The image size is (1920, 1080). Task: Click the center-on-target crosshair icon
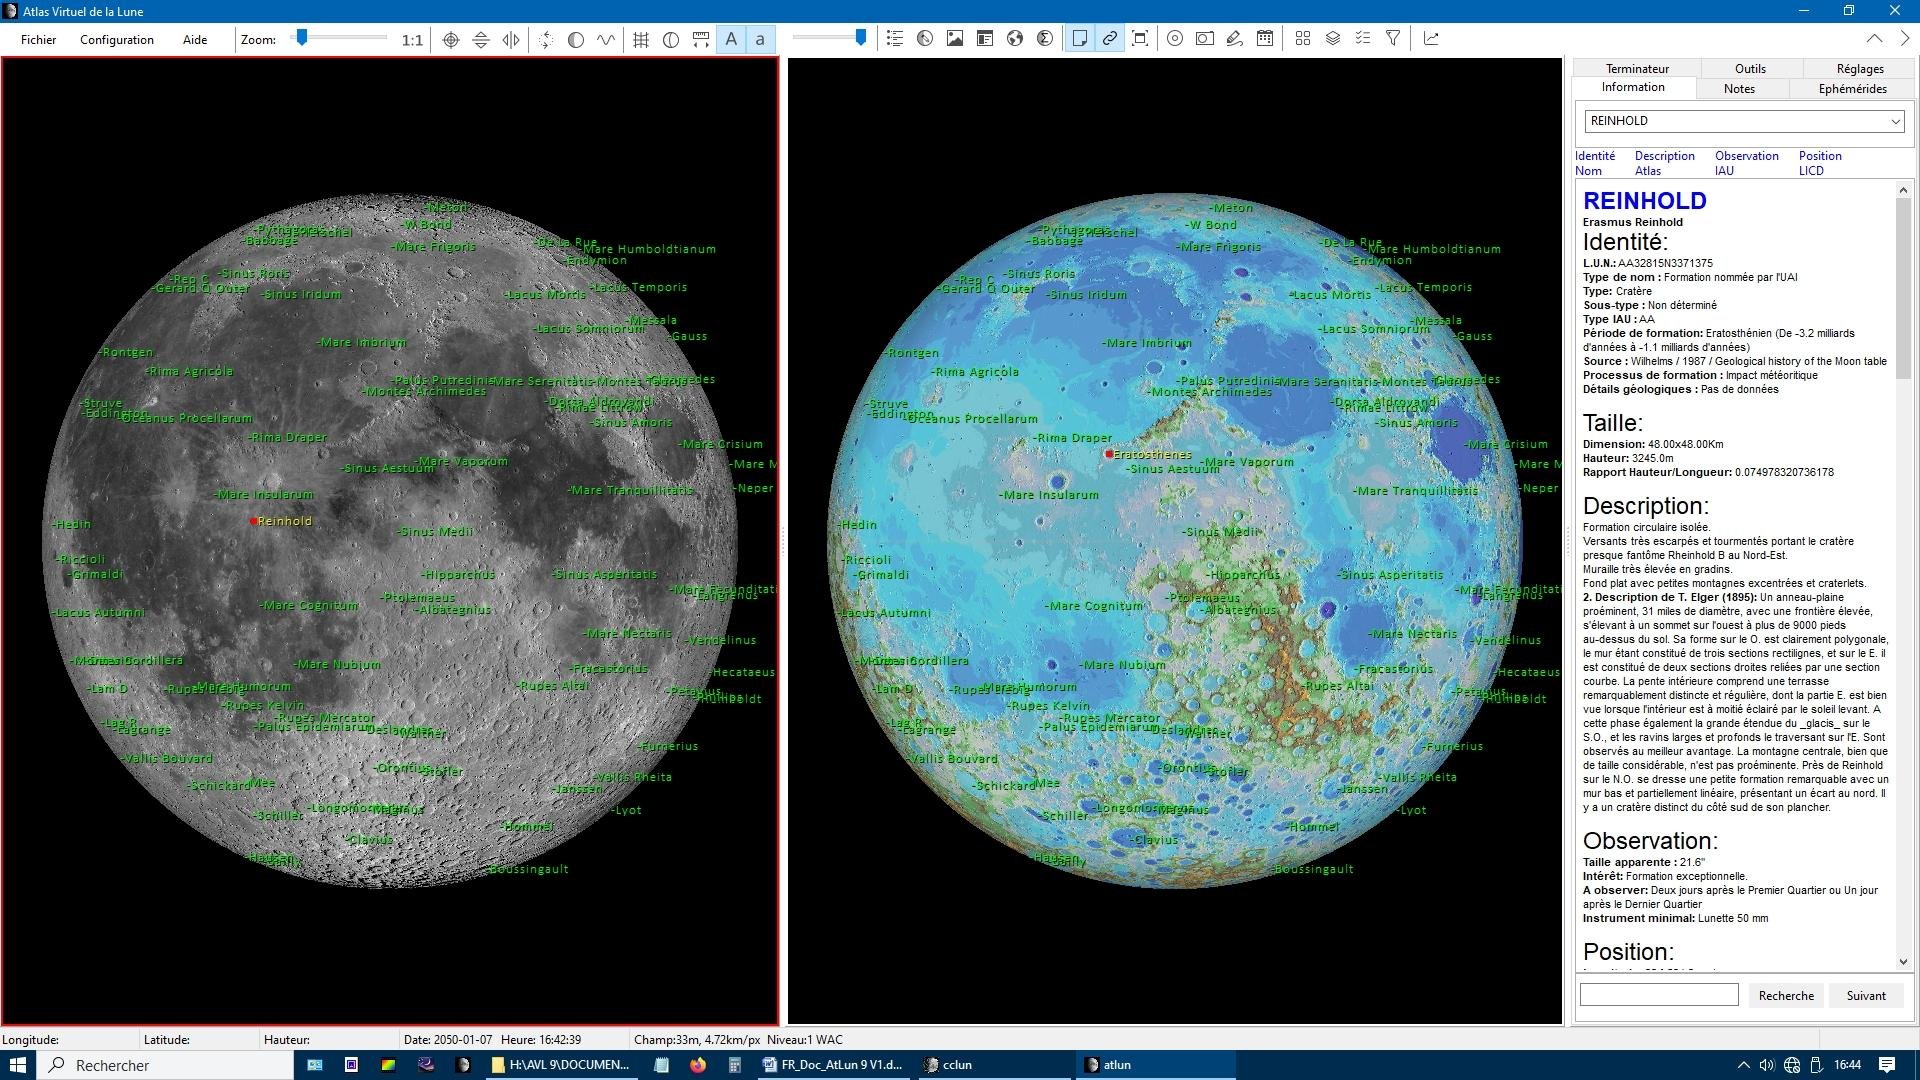[x=451, y=39]
